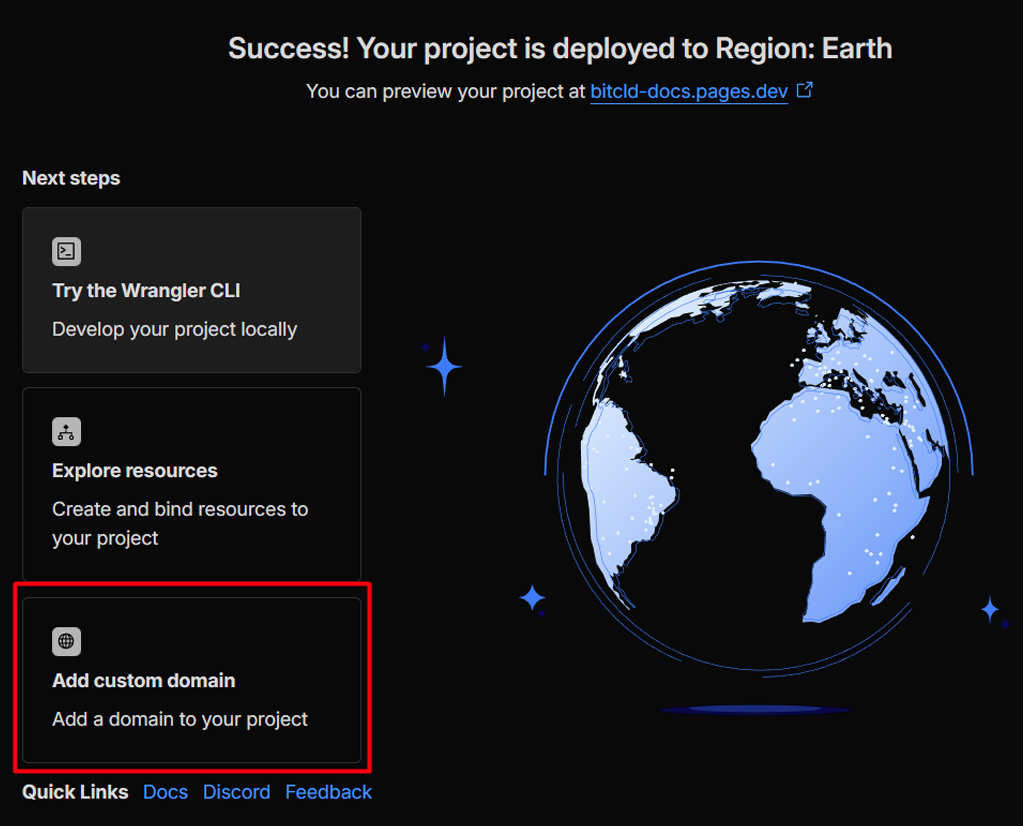The width and height of the screenshot is (1023, 826).
Task: Open the bitcld-docs.pages.dev preview link
Action: (688, 92)
